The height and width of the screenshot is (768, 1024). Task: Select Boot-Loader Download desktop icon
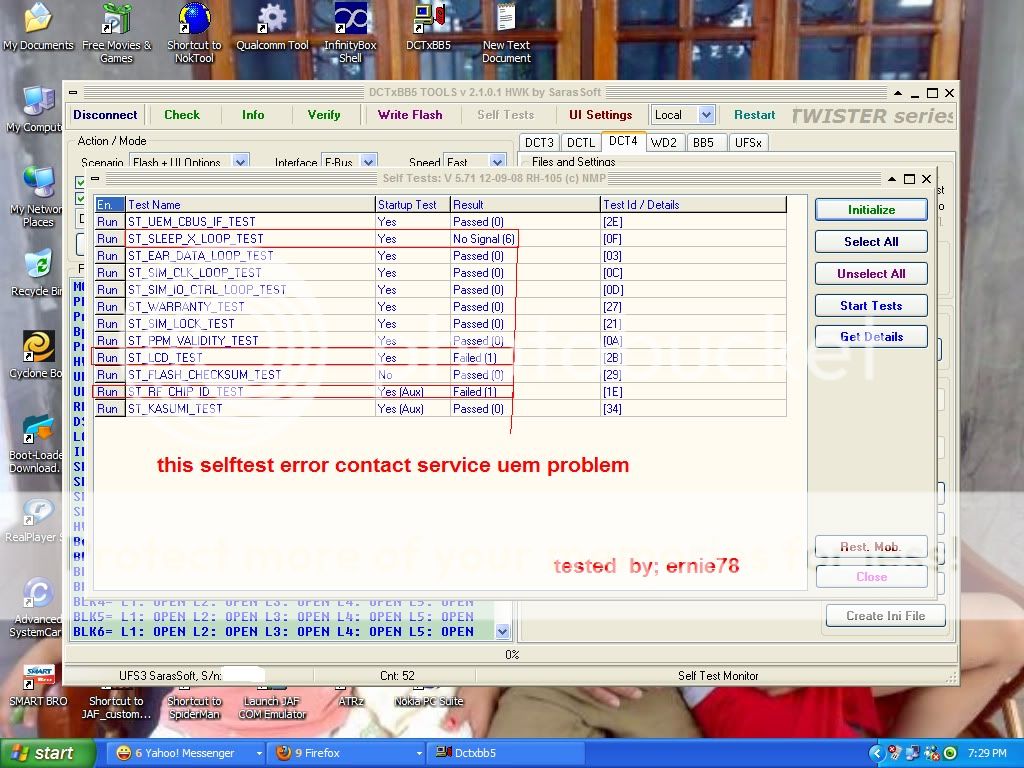pos(38,443)
